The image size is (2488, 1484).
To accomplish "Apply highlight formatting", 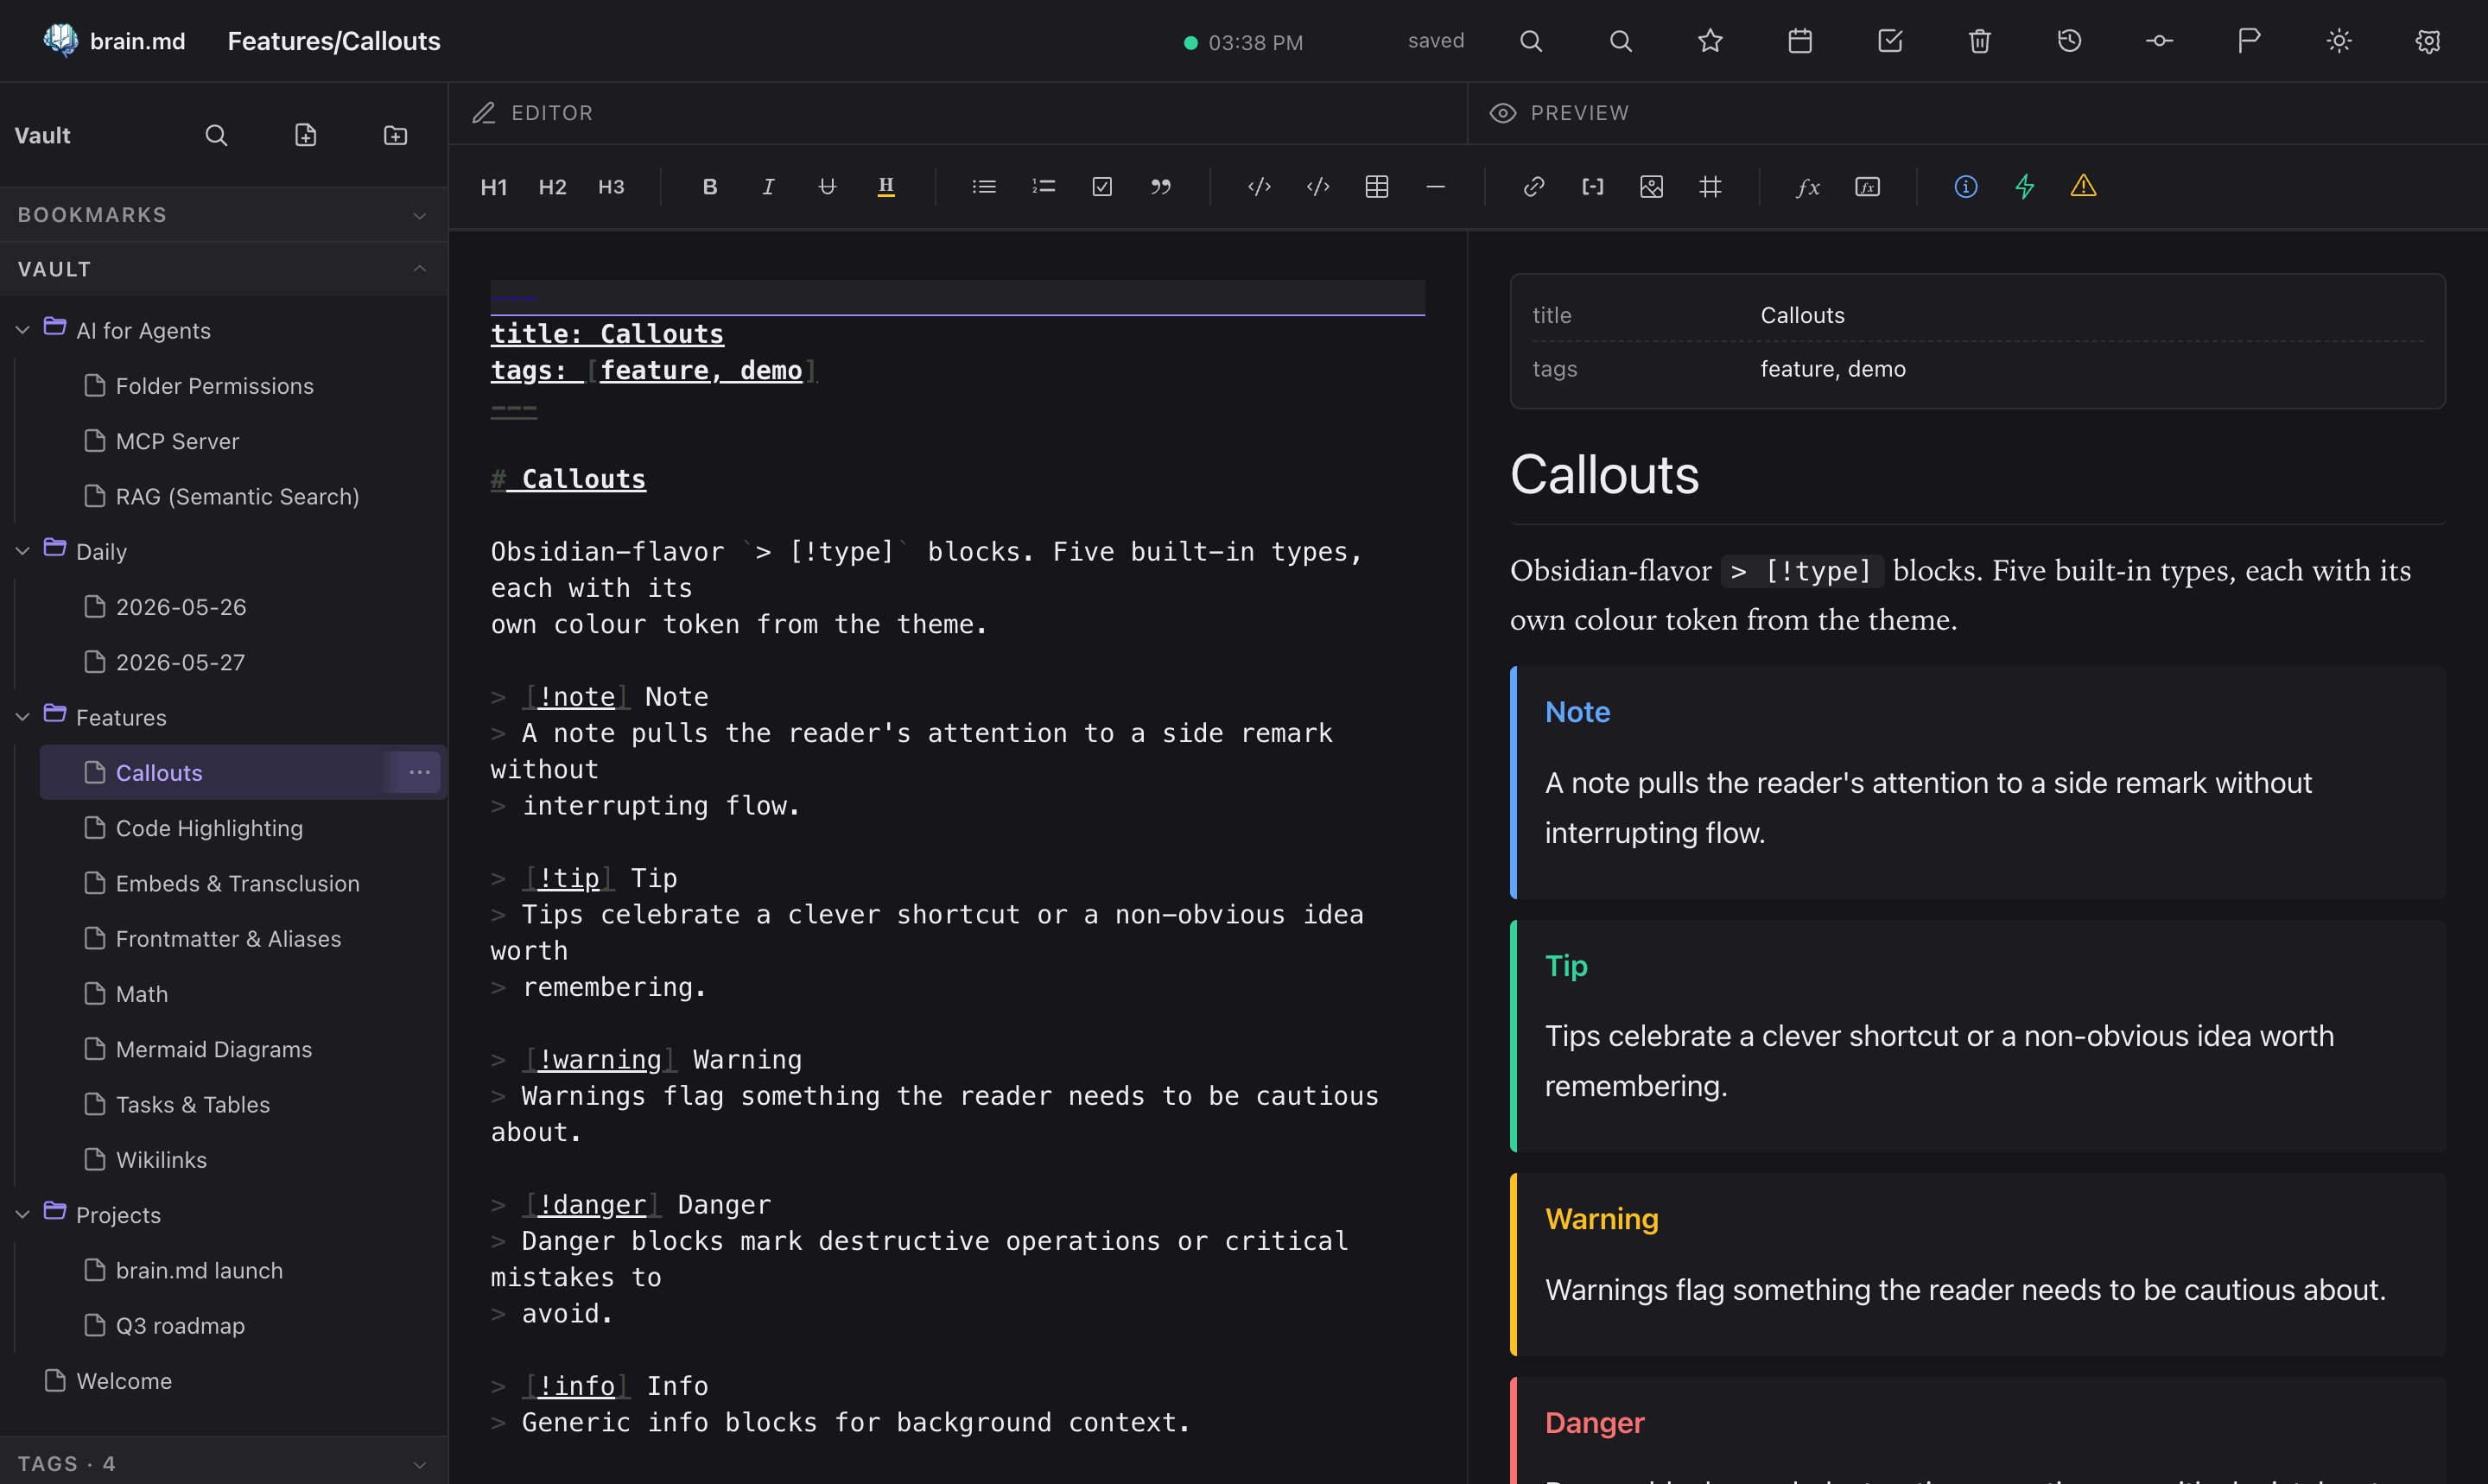I will tap(886, 187).
